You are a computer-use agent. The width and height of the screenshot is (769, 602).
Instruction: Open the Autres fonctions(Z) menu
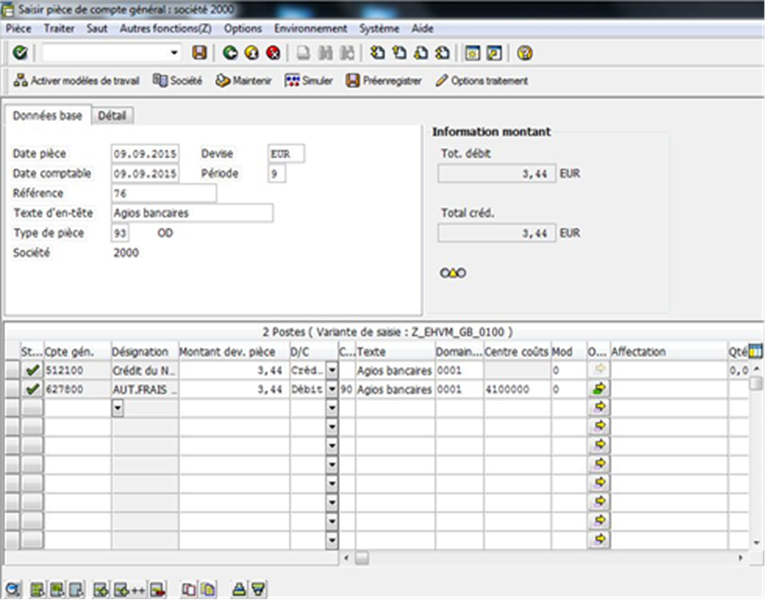point(166,28)
